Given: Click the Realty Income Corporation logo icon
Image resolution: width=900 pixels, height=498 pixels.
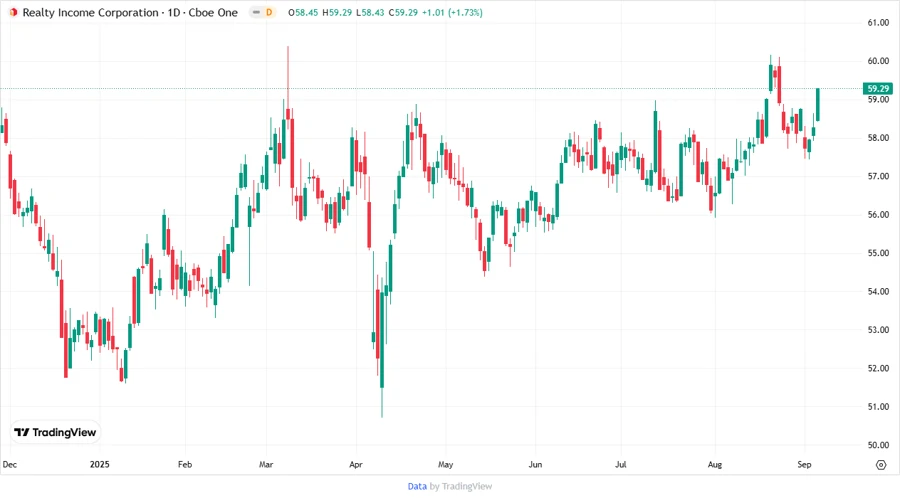Looking at the screenshot, I should [13, 12].
